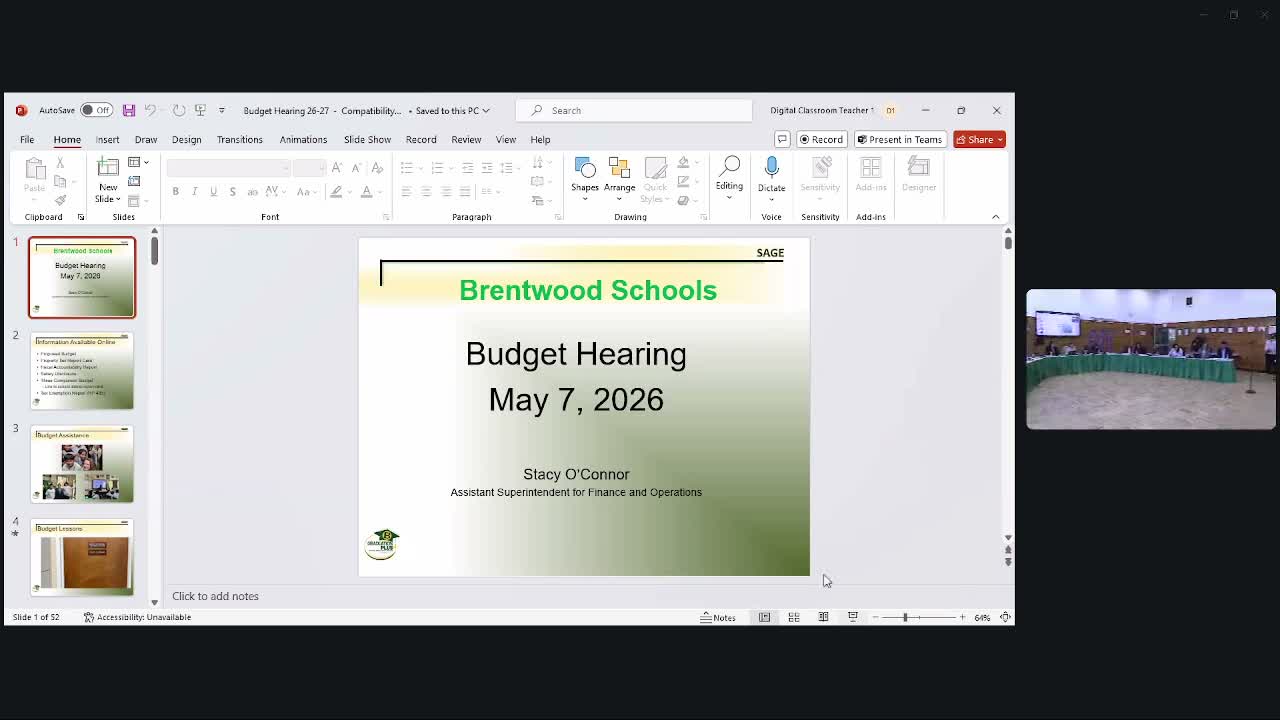Select slide 2 thumbnail 'Information Available Online'
The height and width of the screenshot is (720, 1280).
(82, 372)
